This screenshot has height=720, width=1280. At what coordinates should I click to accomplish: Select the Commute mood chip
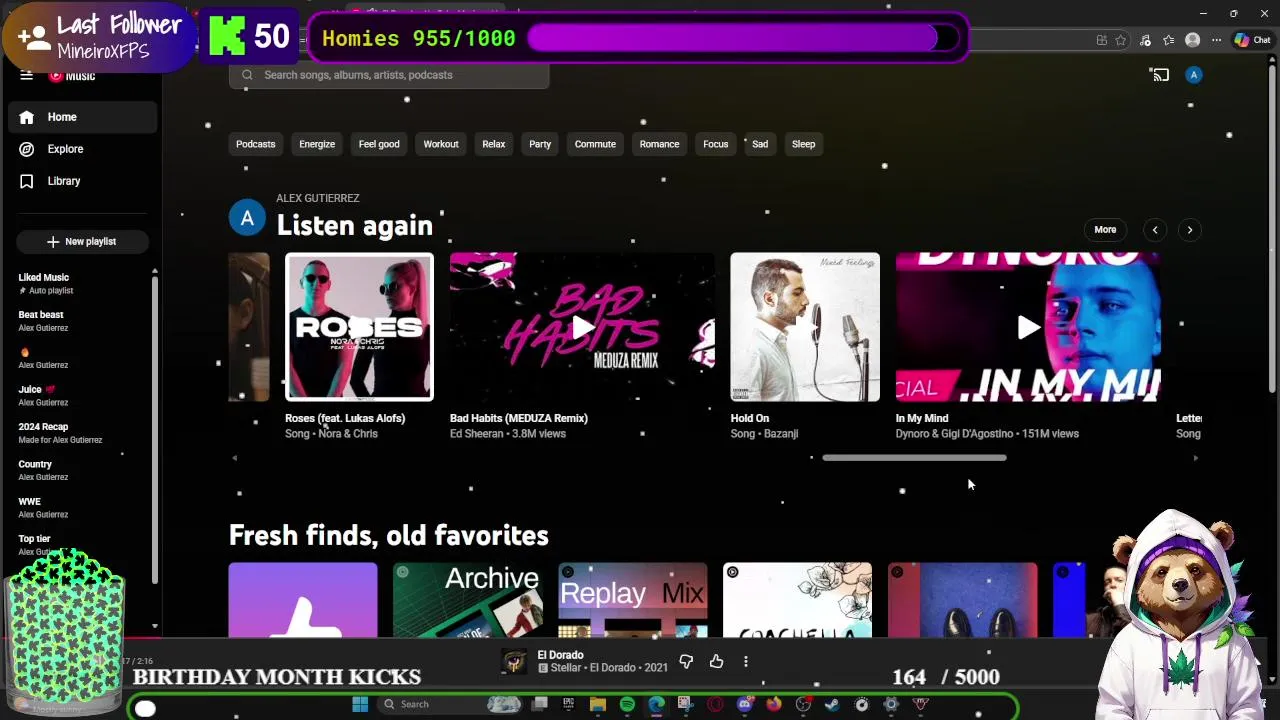[x=595, y=144]
